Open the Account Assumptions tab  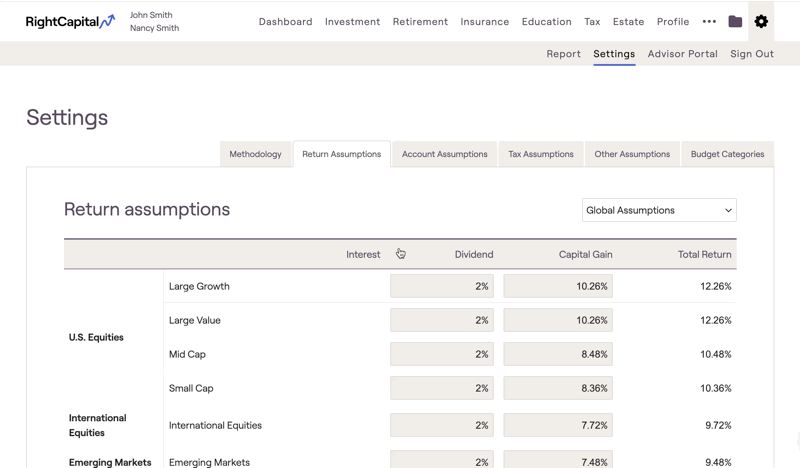coord(444,154)
